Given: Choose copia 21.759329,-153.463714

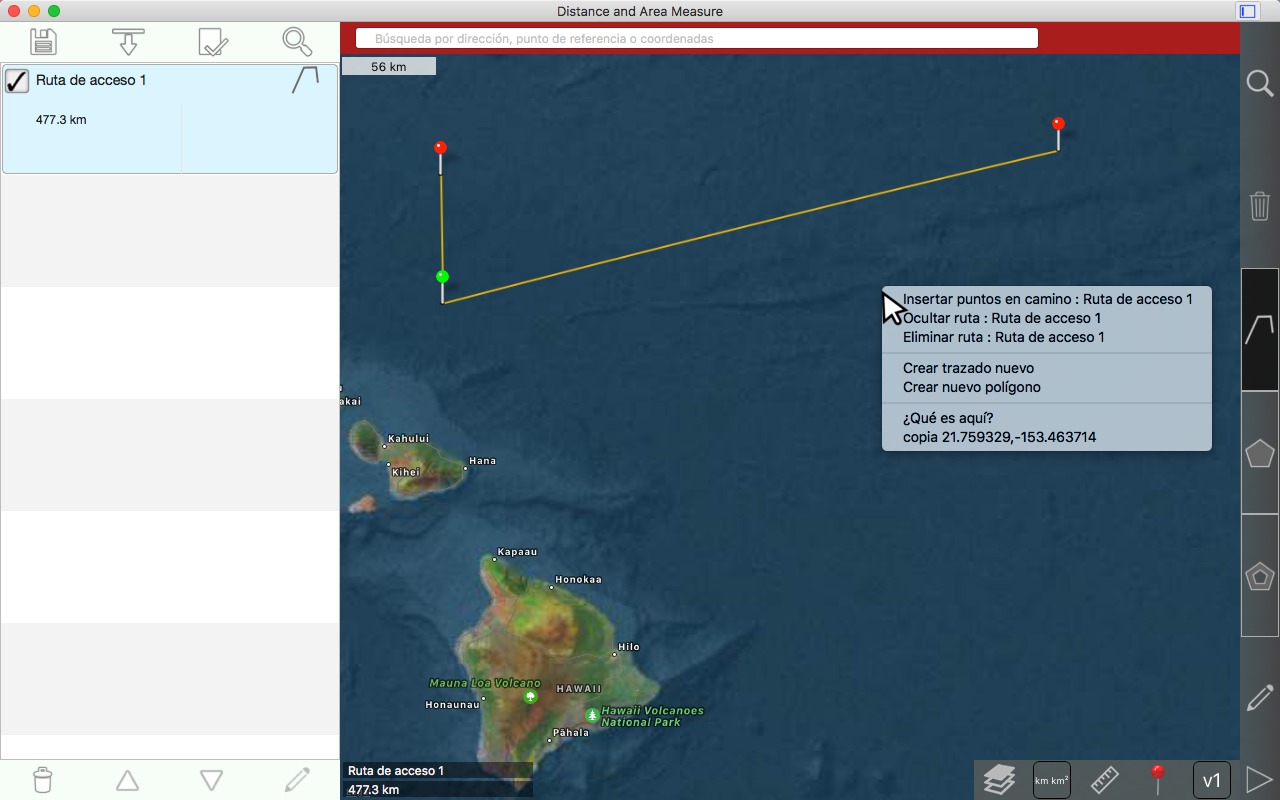Looking at the screenshot, I should (x=1047, y=437).
